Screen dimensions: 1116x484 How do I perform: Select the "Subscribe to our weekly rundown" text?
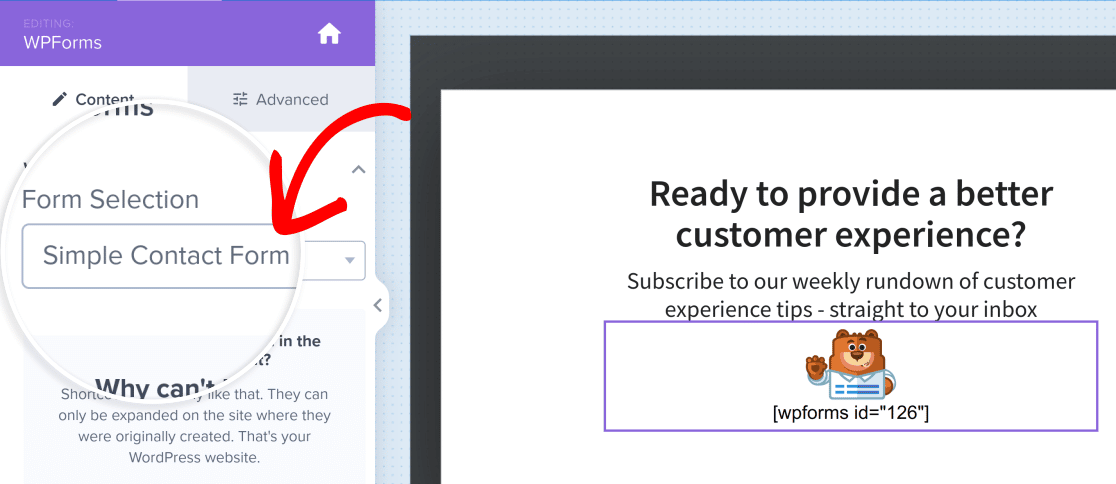(x=851, y=295)
